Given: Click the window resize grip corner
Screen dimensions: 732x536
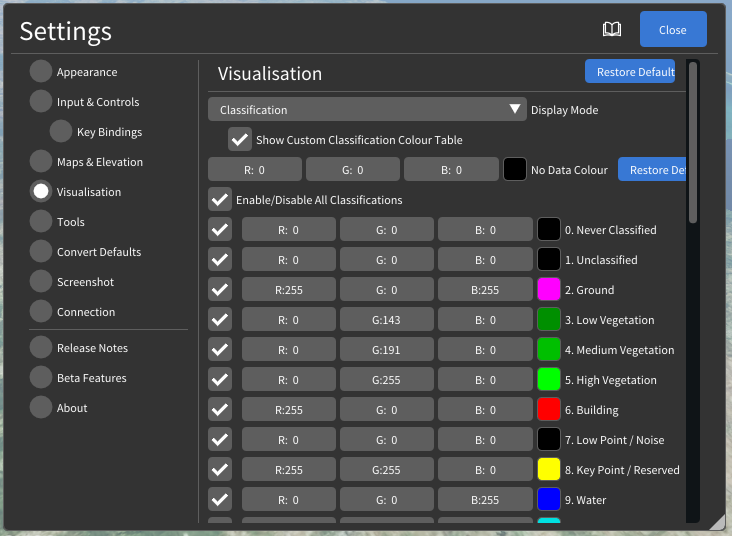Looking at the screenshot, I should coord(717,521).
